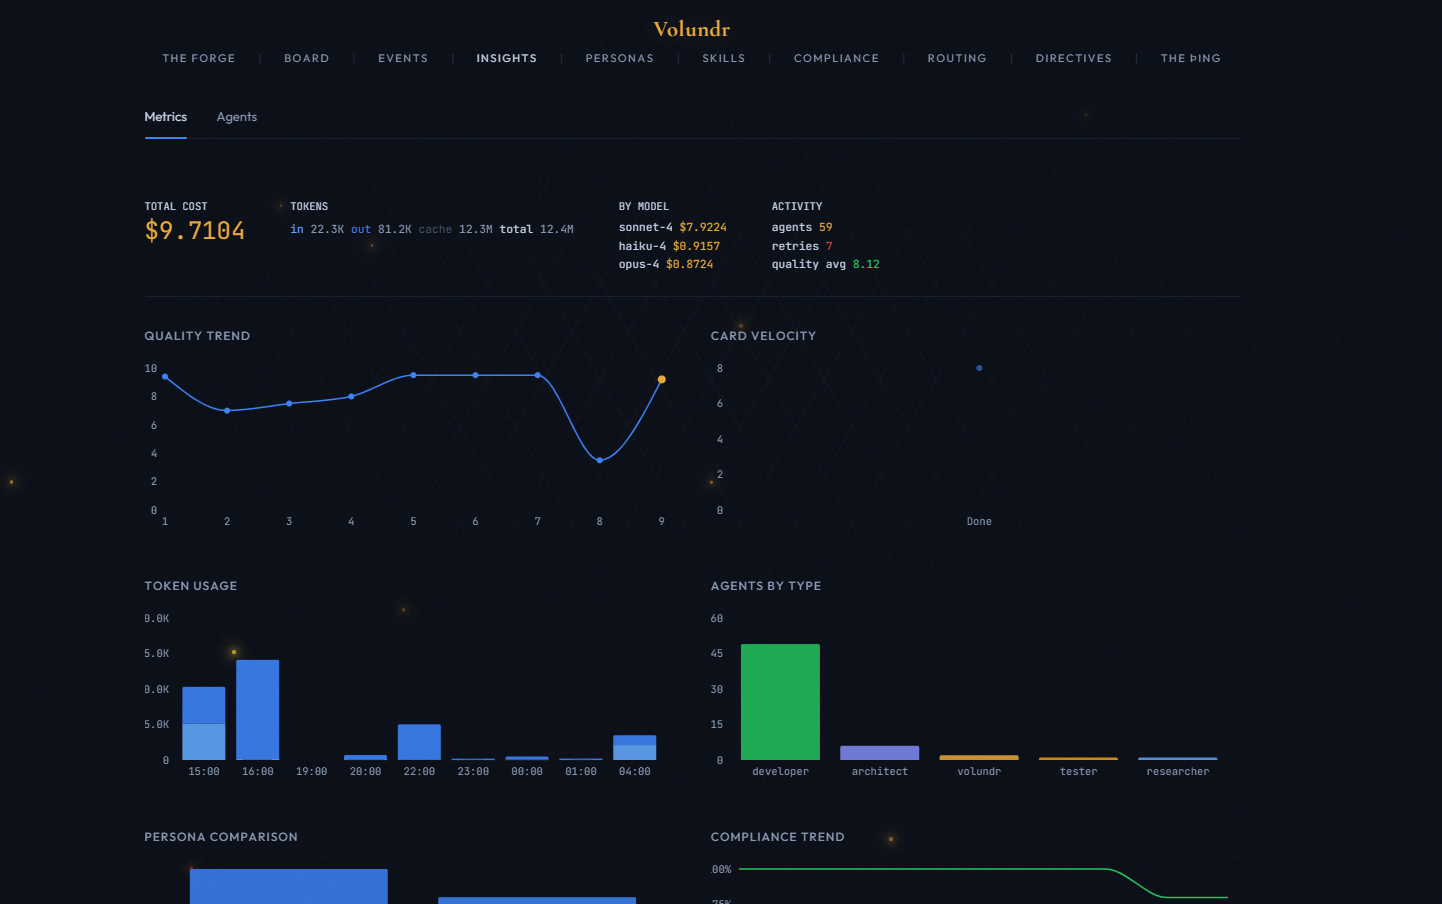
Task: Visit THE ÞING section
Action: (1190, 58)
